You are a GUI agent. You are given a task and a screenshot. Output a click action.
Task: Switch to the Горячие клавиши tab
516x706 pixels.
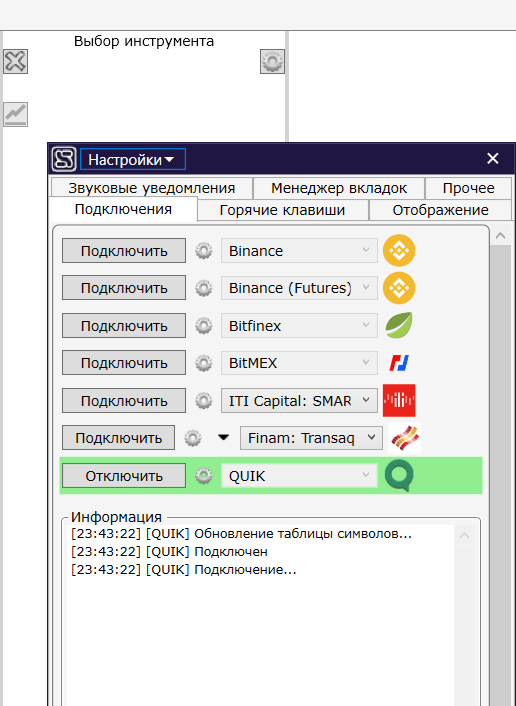pyautogui.click(x=282, y=210)
